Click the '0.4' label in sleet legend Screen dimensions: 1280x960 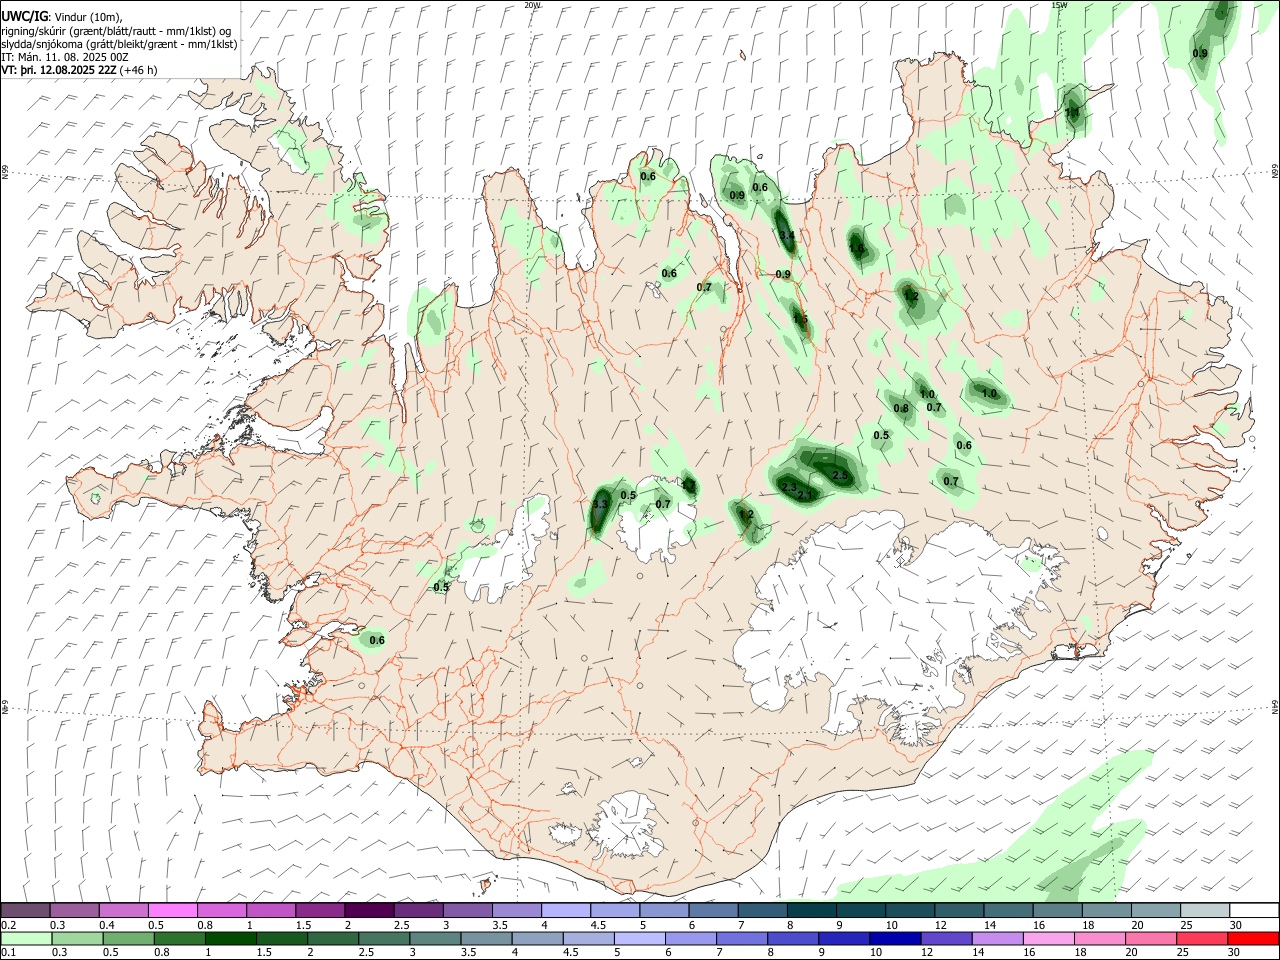click(x=108, y=925)
